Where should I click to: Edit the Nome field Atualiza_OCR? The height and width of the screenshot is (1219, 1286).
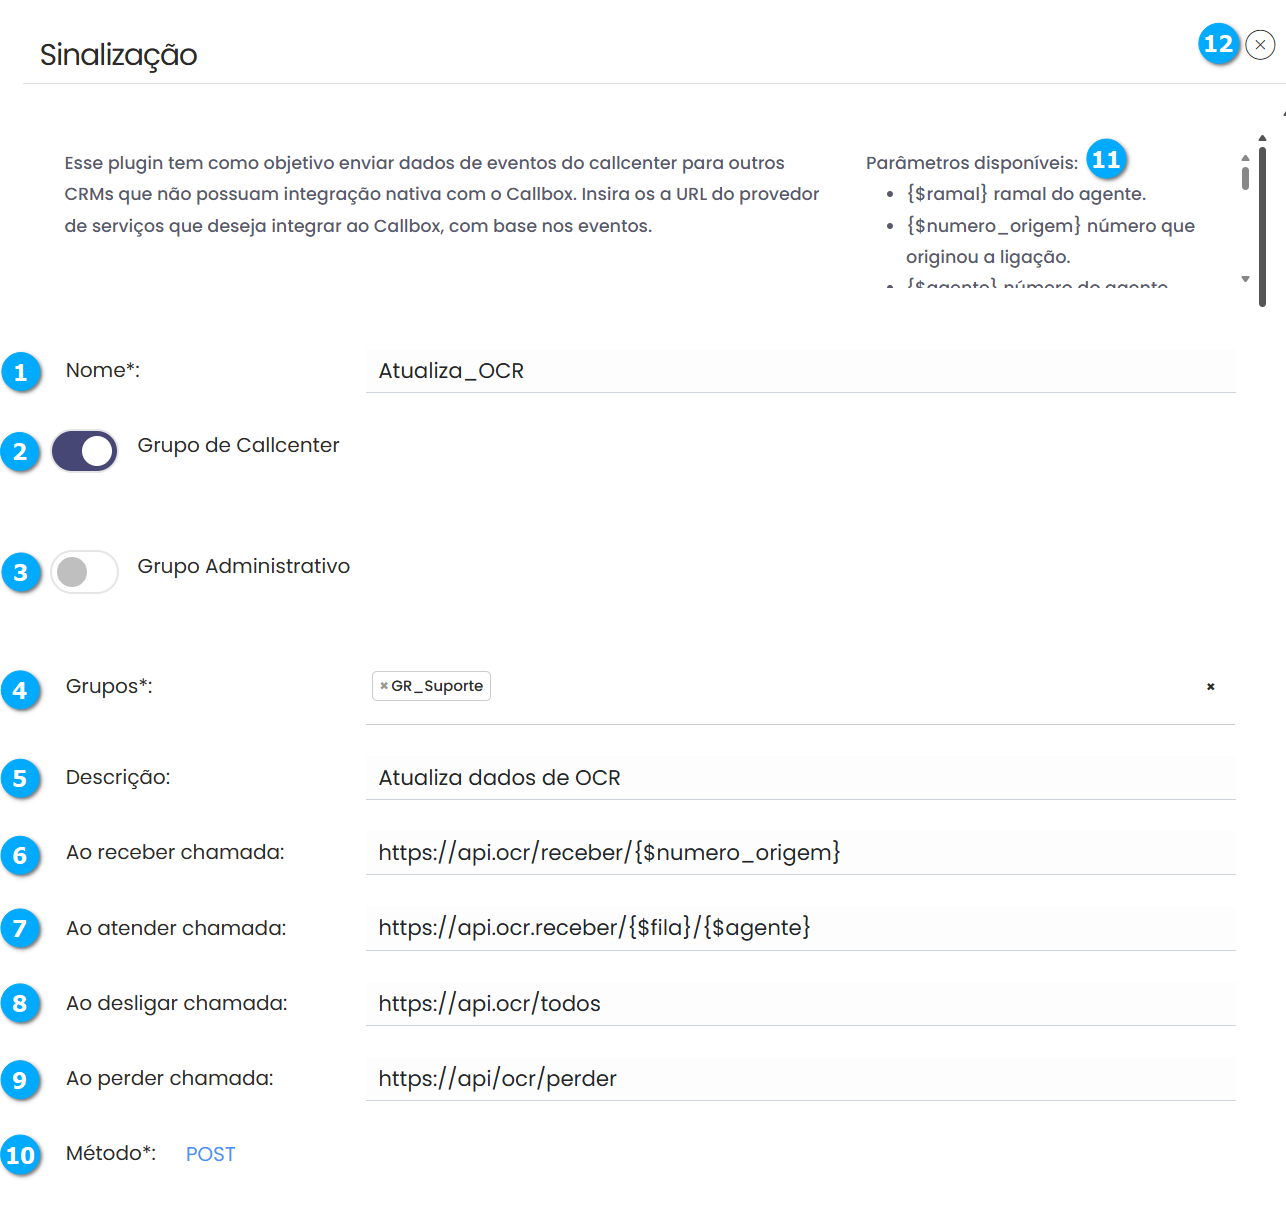pos(800,371)
